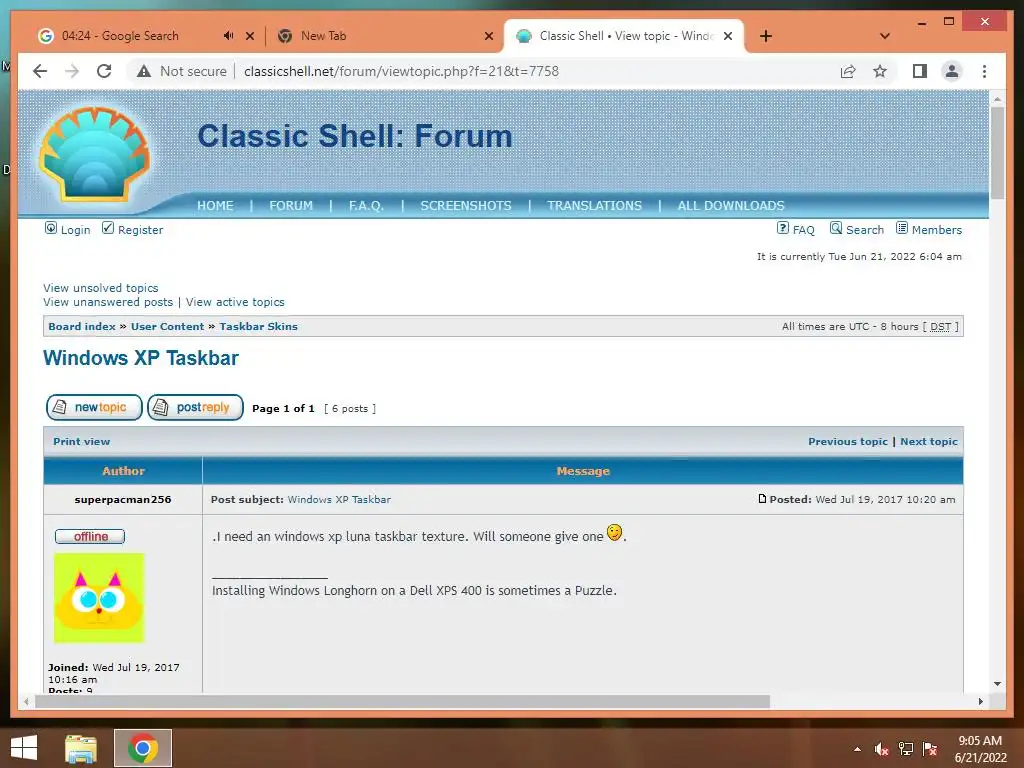Open TRANSLATIONS in the navigation bar

pos(594,206)
